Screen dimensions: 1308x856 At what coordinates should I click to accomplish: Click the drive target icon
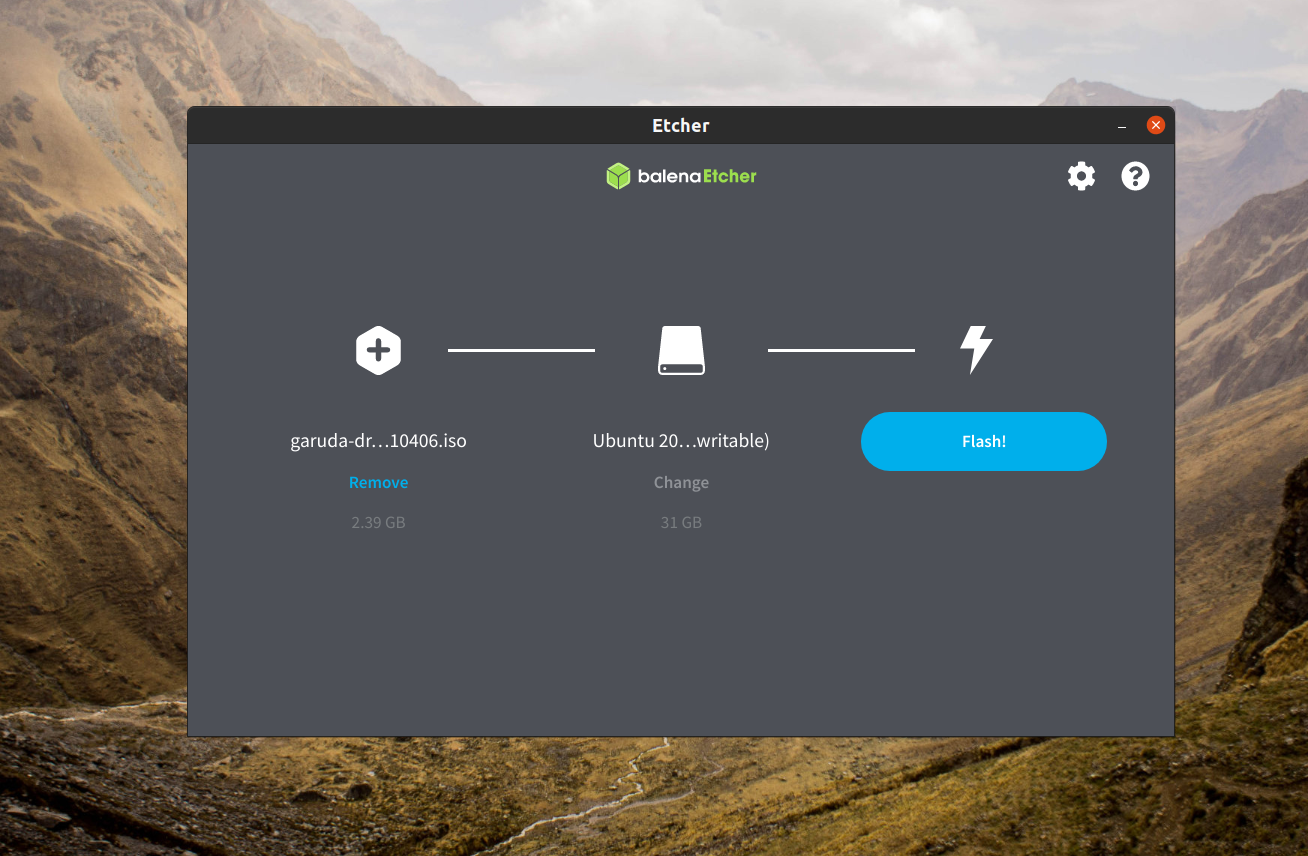tap(681, 350)
